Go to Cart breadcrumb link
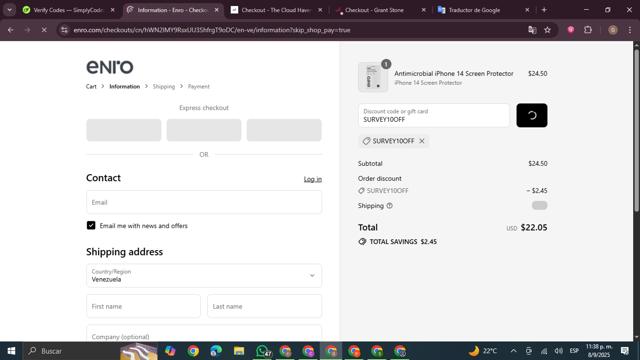640x360 pixels. click(91, 87)
